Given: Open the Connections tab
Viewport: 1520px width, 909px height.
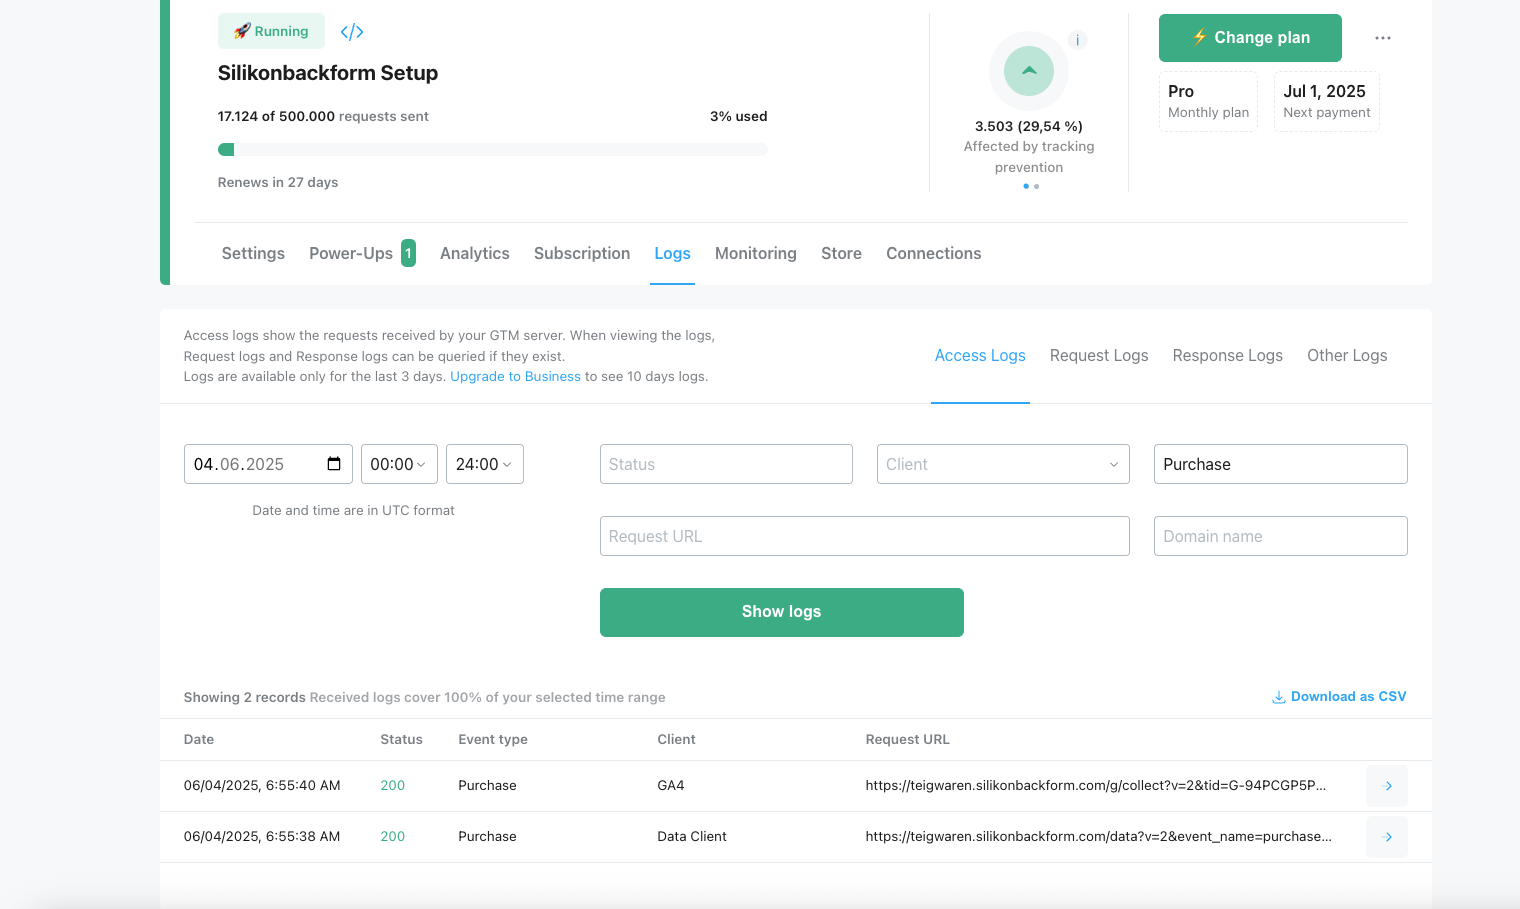Looking at the screenshot, I should coord(933,254).
